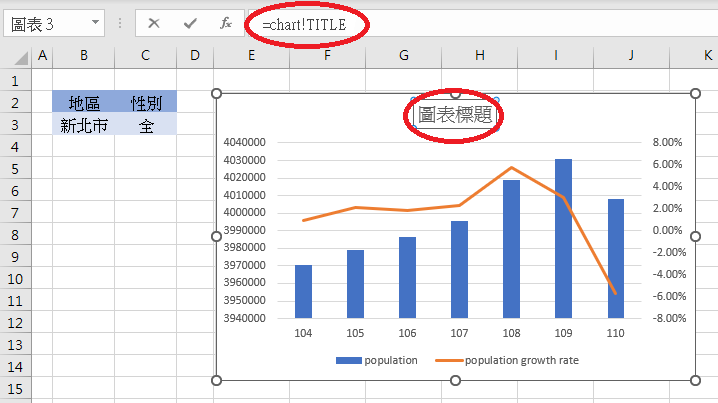Image resolution: width=718 pixels, height=403 pixels.
Task: Open the Name Box dropdown arrow
Action: click(x=95, y=23)
